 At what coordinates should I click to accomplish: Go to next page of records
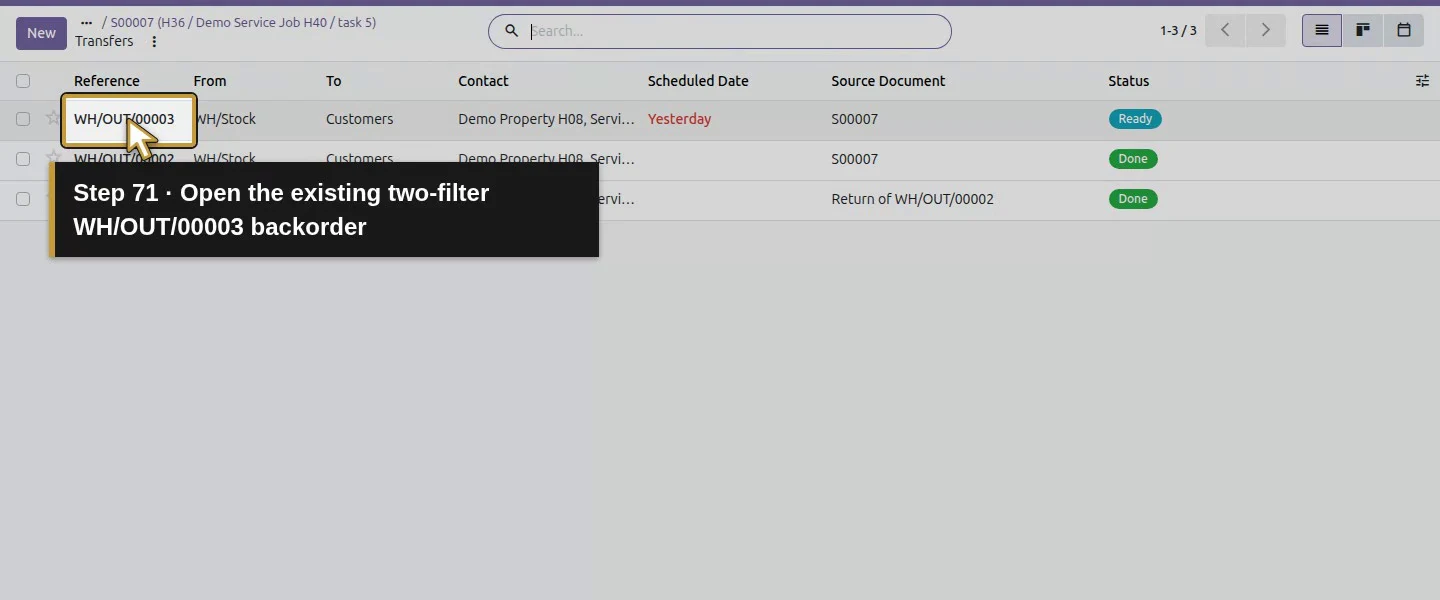1265,30
